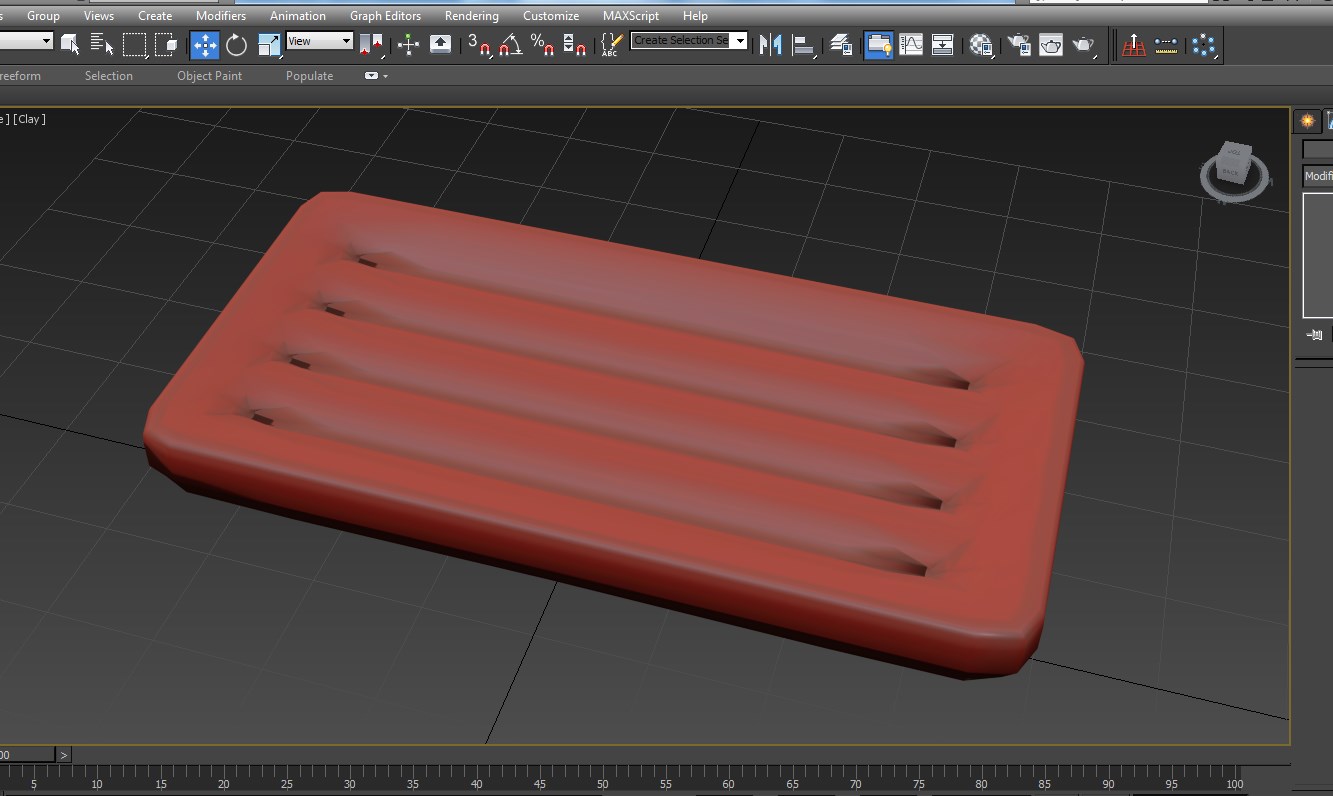
Task: Click the Render Production teapot icon
Action: point(1083,45)
